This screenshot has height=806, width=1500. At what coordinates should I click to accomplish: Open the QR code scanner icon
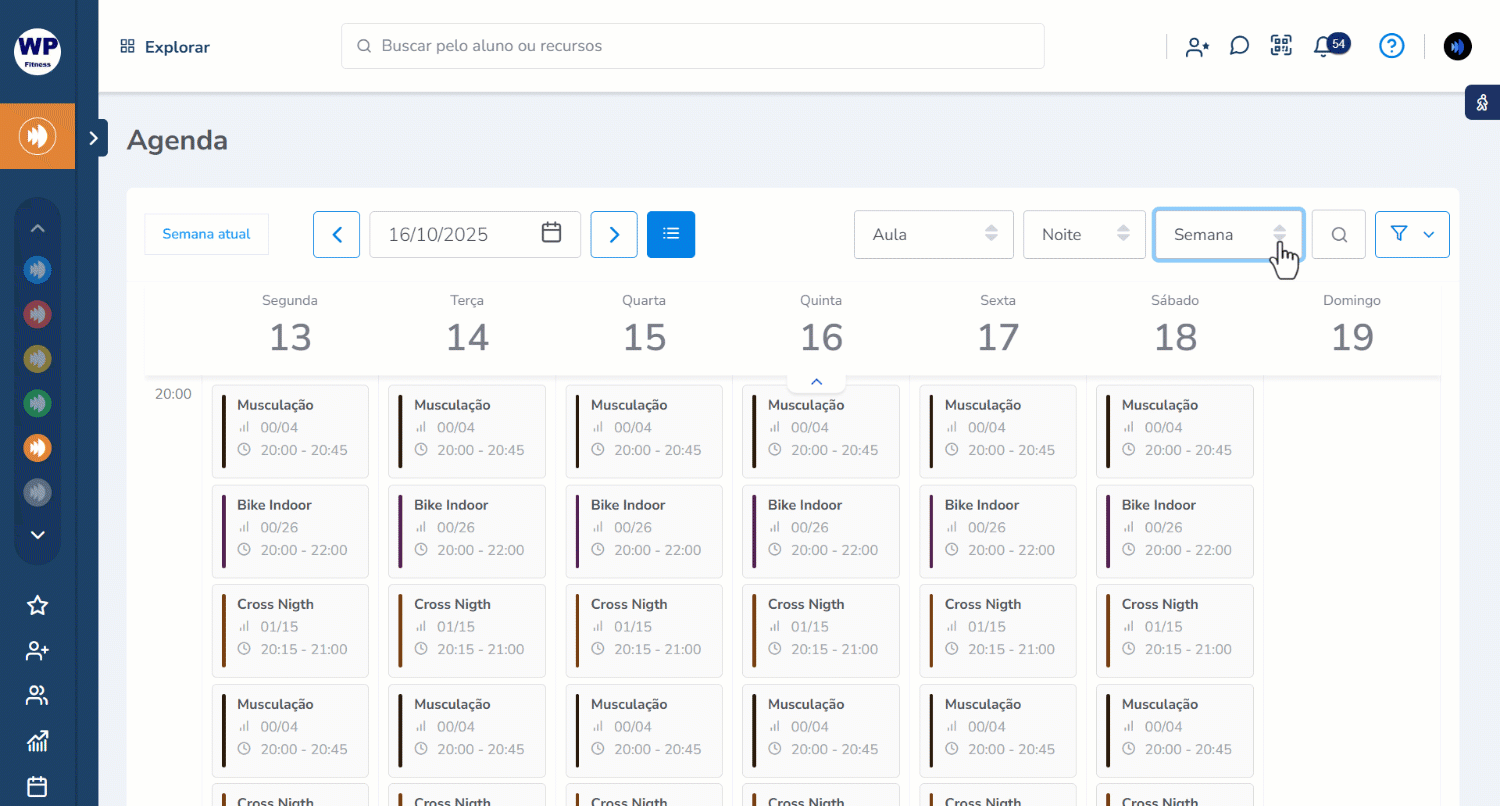coord(1281,45)
